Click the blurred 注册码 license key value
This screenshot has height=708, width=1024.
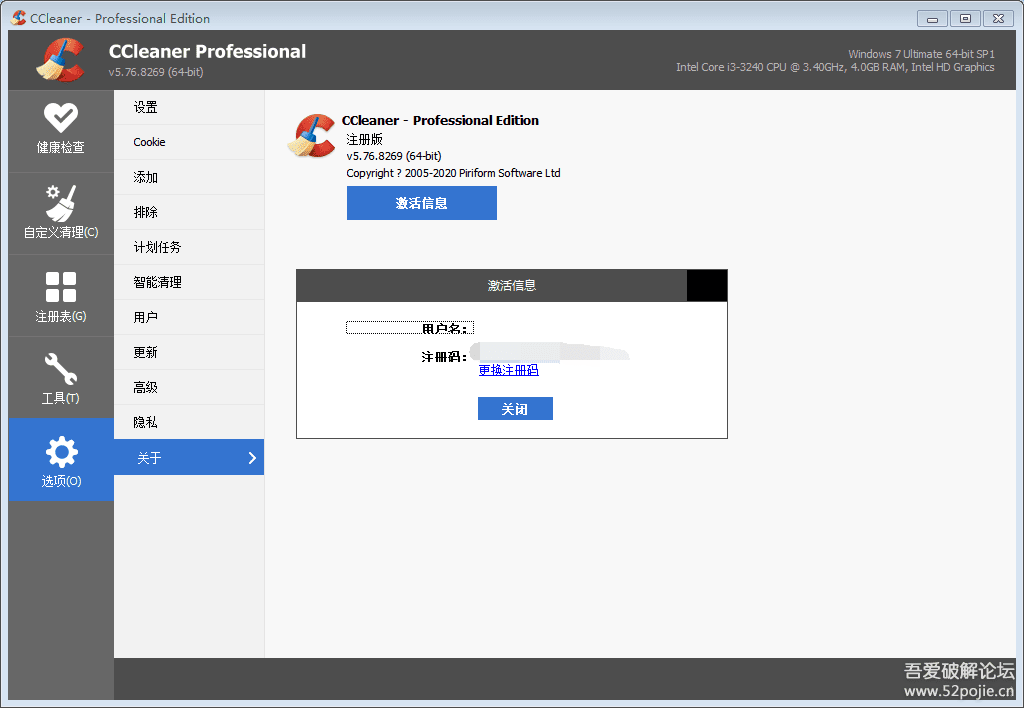[x=550, y=352]
